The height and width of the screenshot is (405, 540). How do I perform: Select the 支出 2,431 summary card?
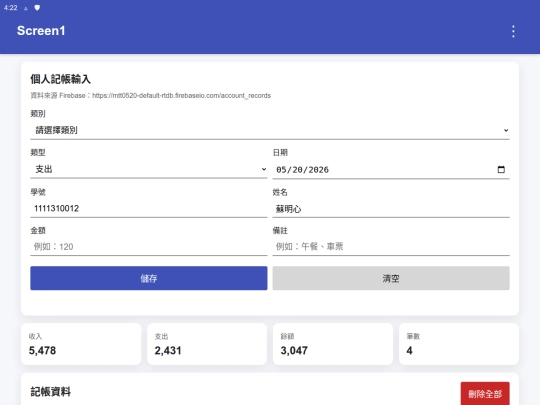[207, 344]
